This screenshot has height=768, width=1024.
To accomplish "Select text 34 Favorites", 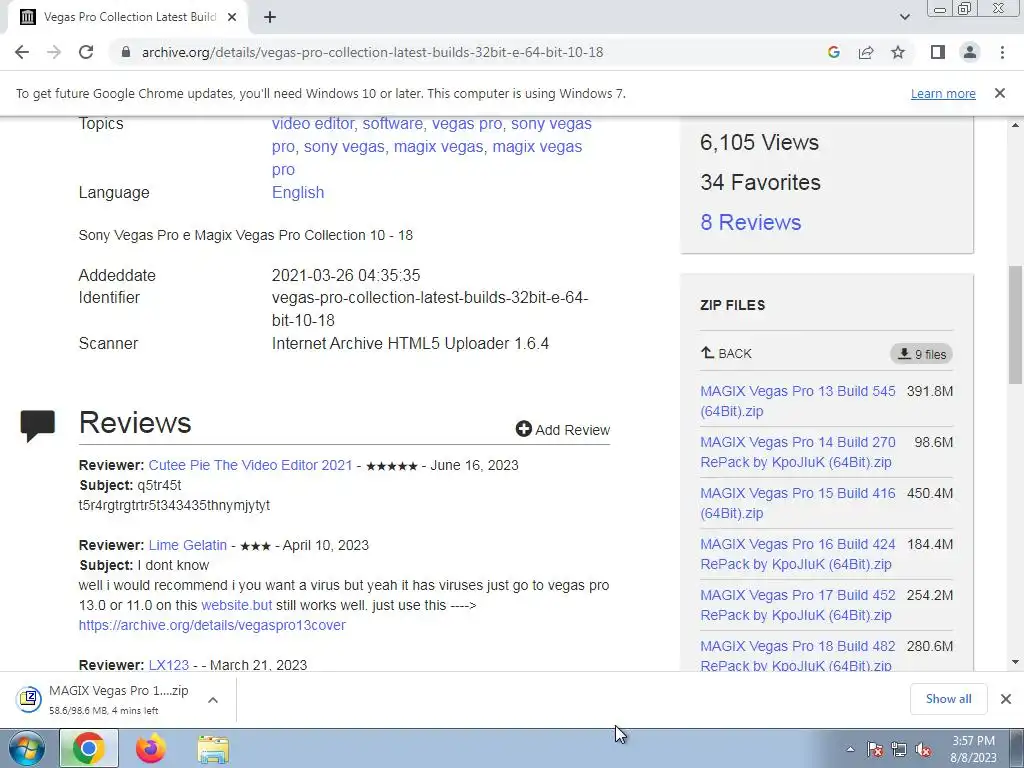I will pos(760,182).
